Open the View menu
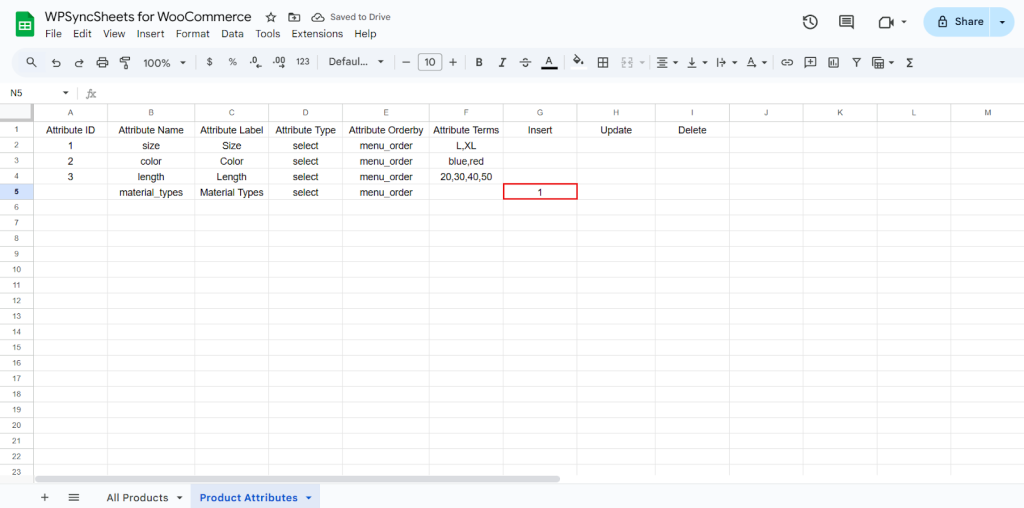 click(x=114, y=34)
